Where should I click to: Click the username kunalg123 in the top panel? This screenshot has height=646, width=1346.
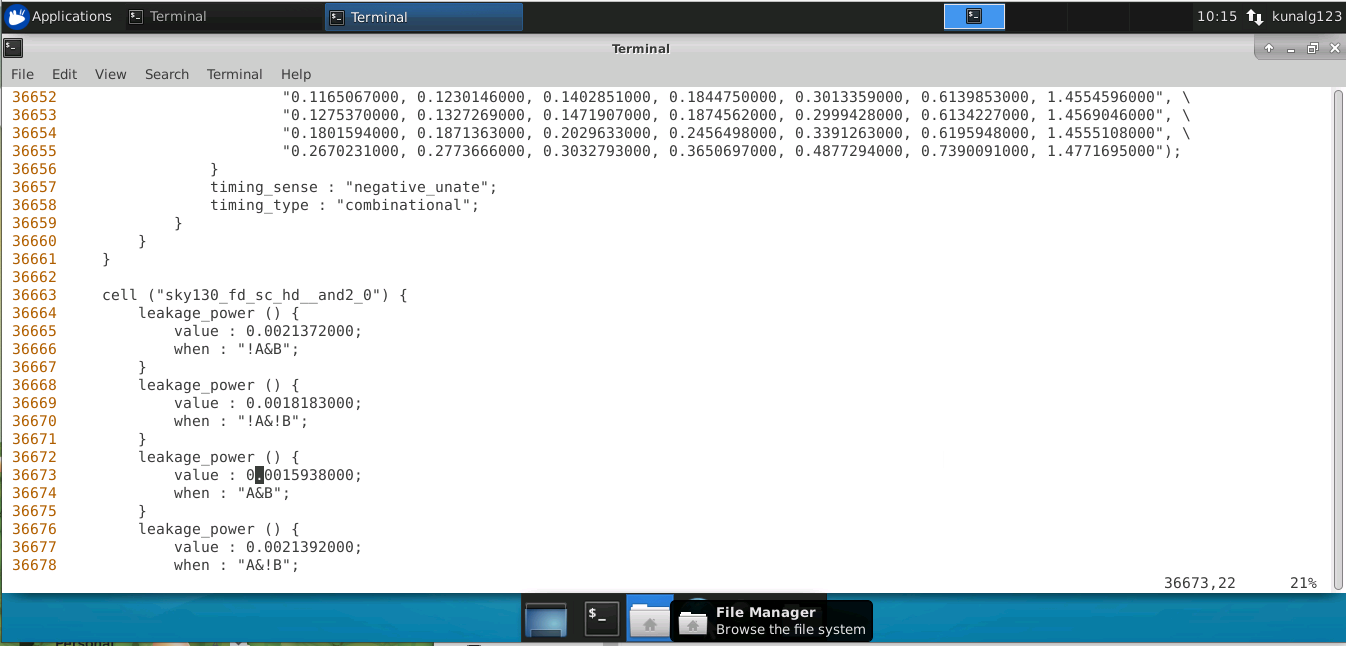1301,16
